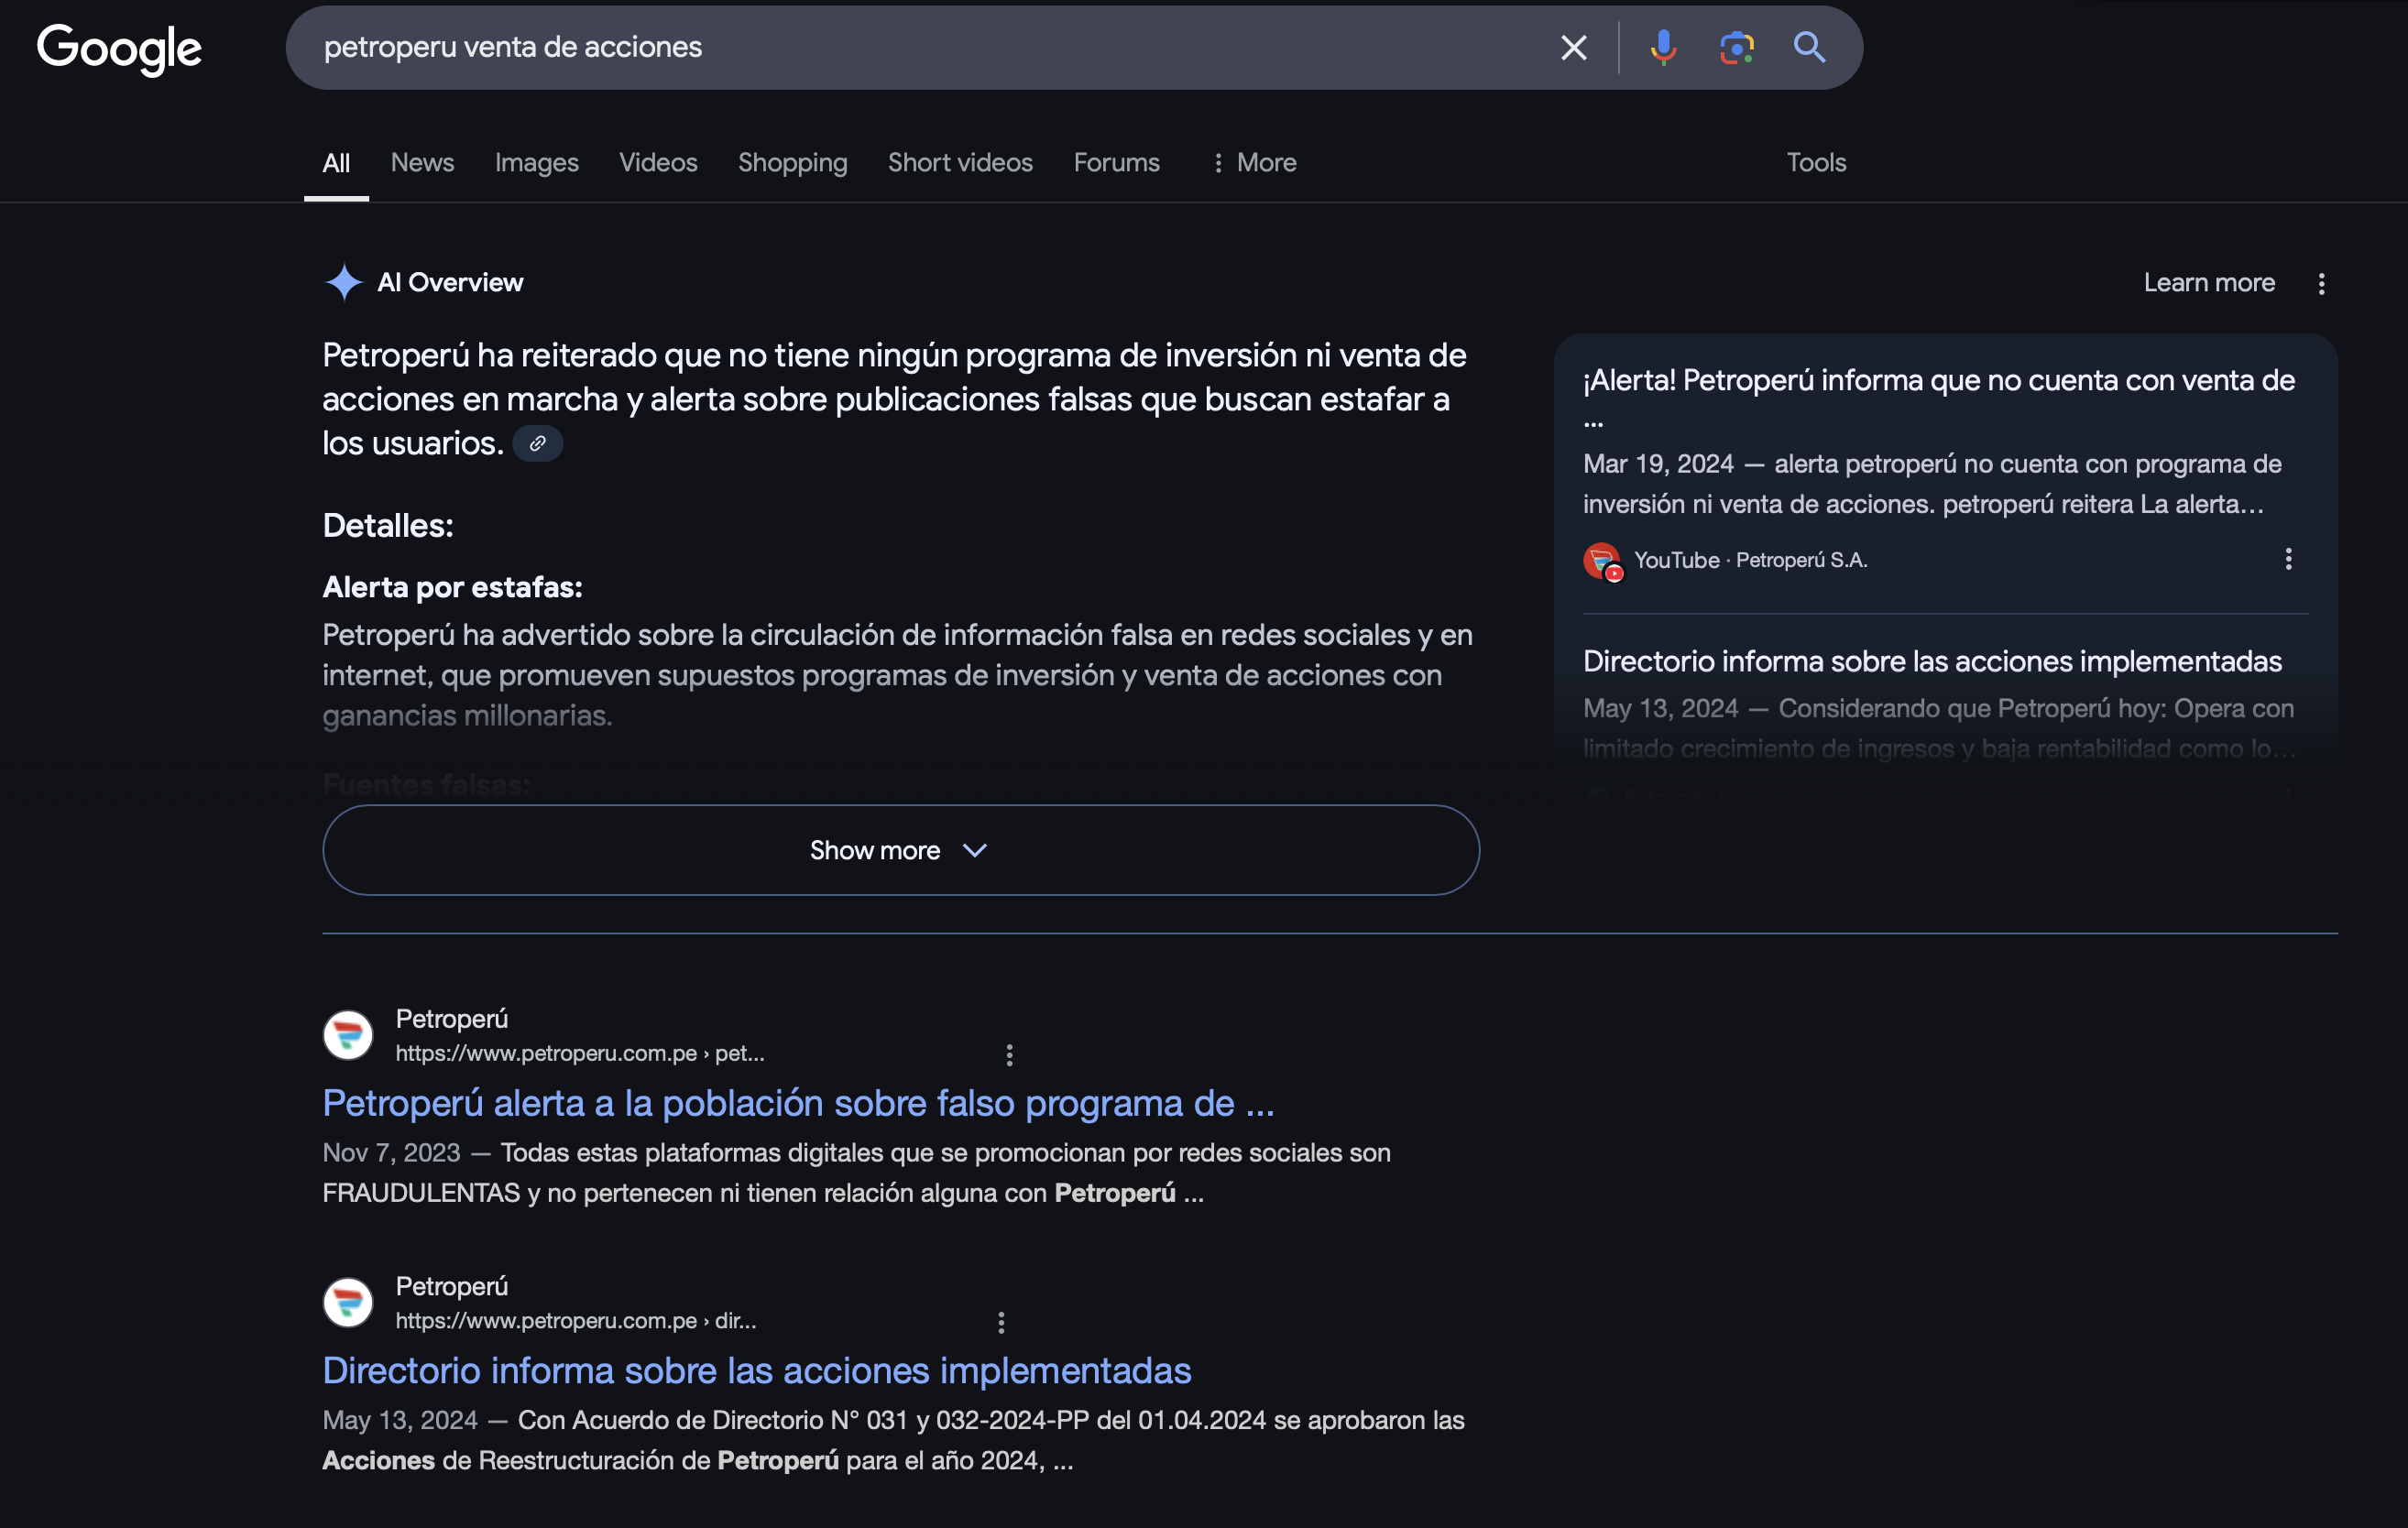This screenshot has height=1528, width=2408.
Task: Open options for first Petroperú result
Action: click(1009, 1054)
